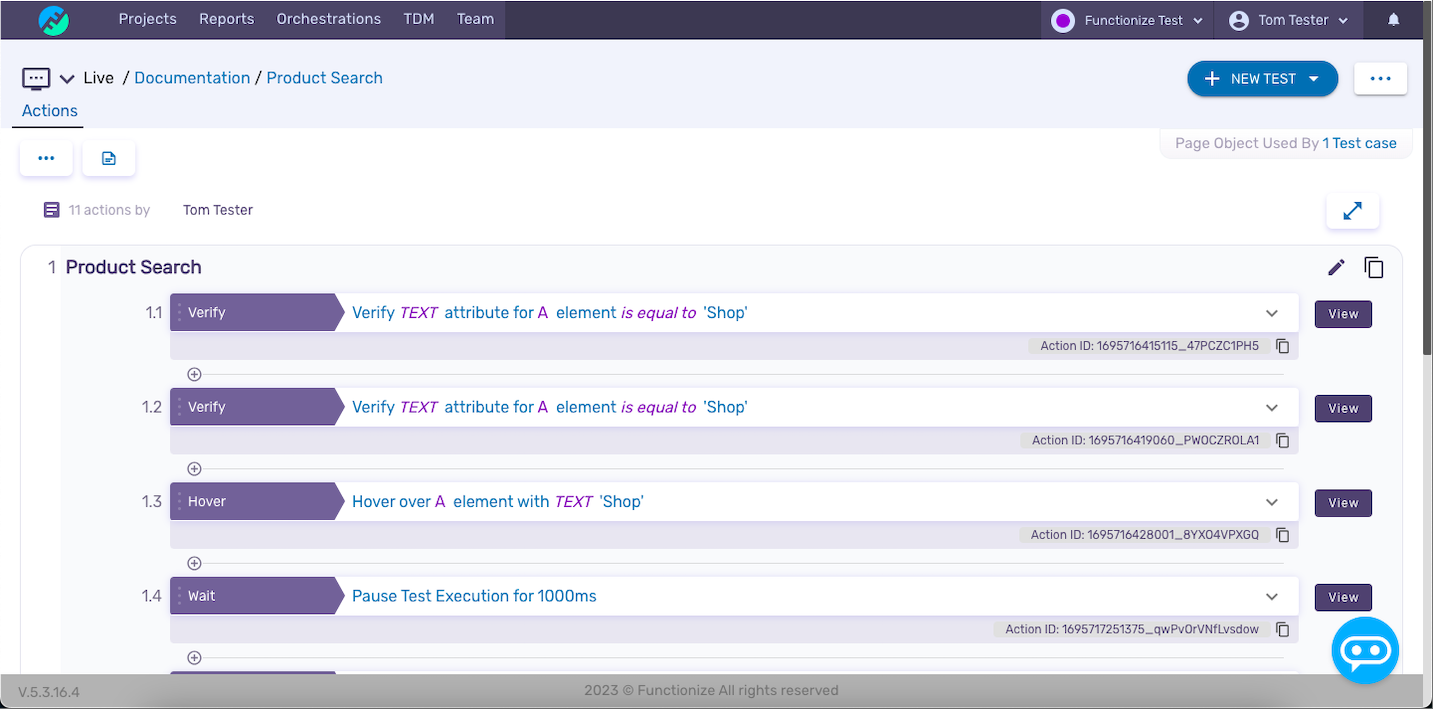
Task: Copy the Action ID ending PWOCZROLA1
Action: pos(1283,440)
